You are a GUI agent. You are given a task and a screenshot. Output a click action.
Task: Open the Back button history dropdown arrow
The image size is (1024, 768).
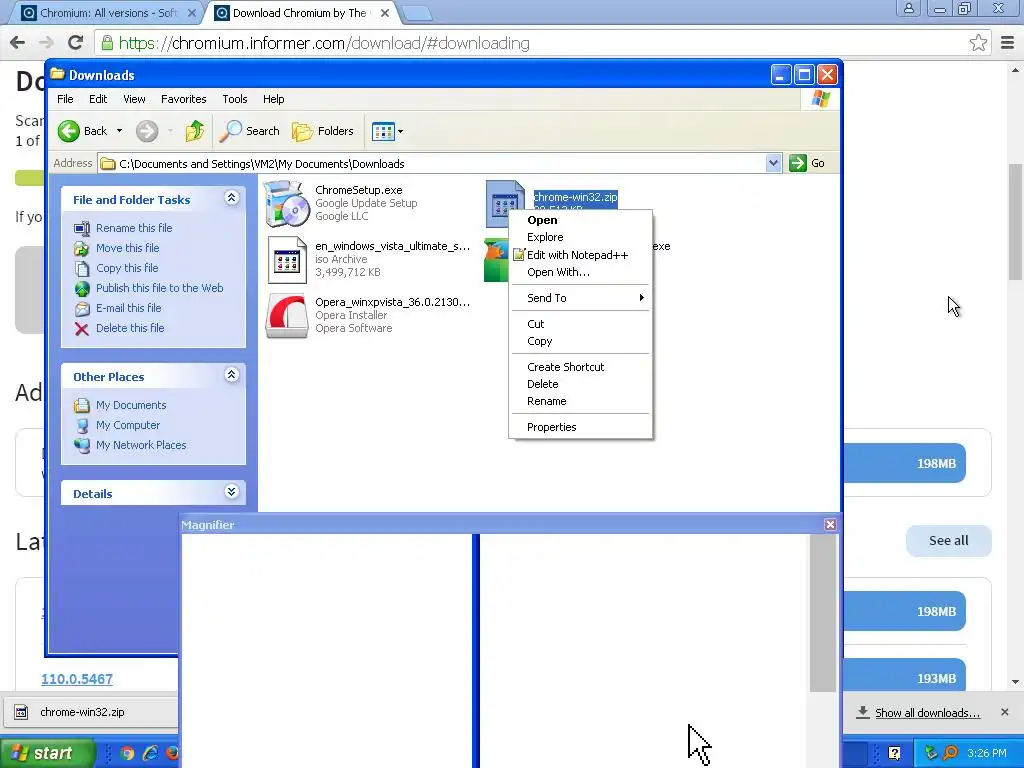pos(120,131)
